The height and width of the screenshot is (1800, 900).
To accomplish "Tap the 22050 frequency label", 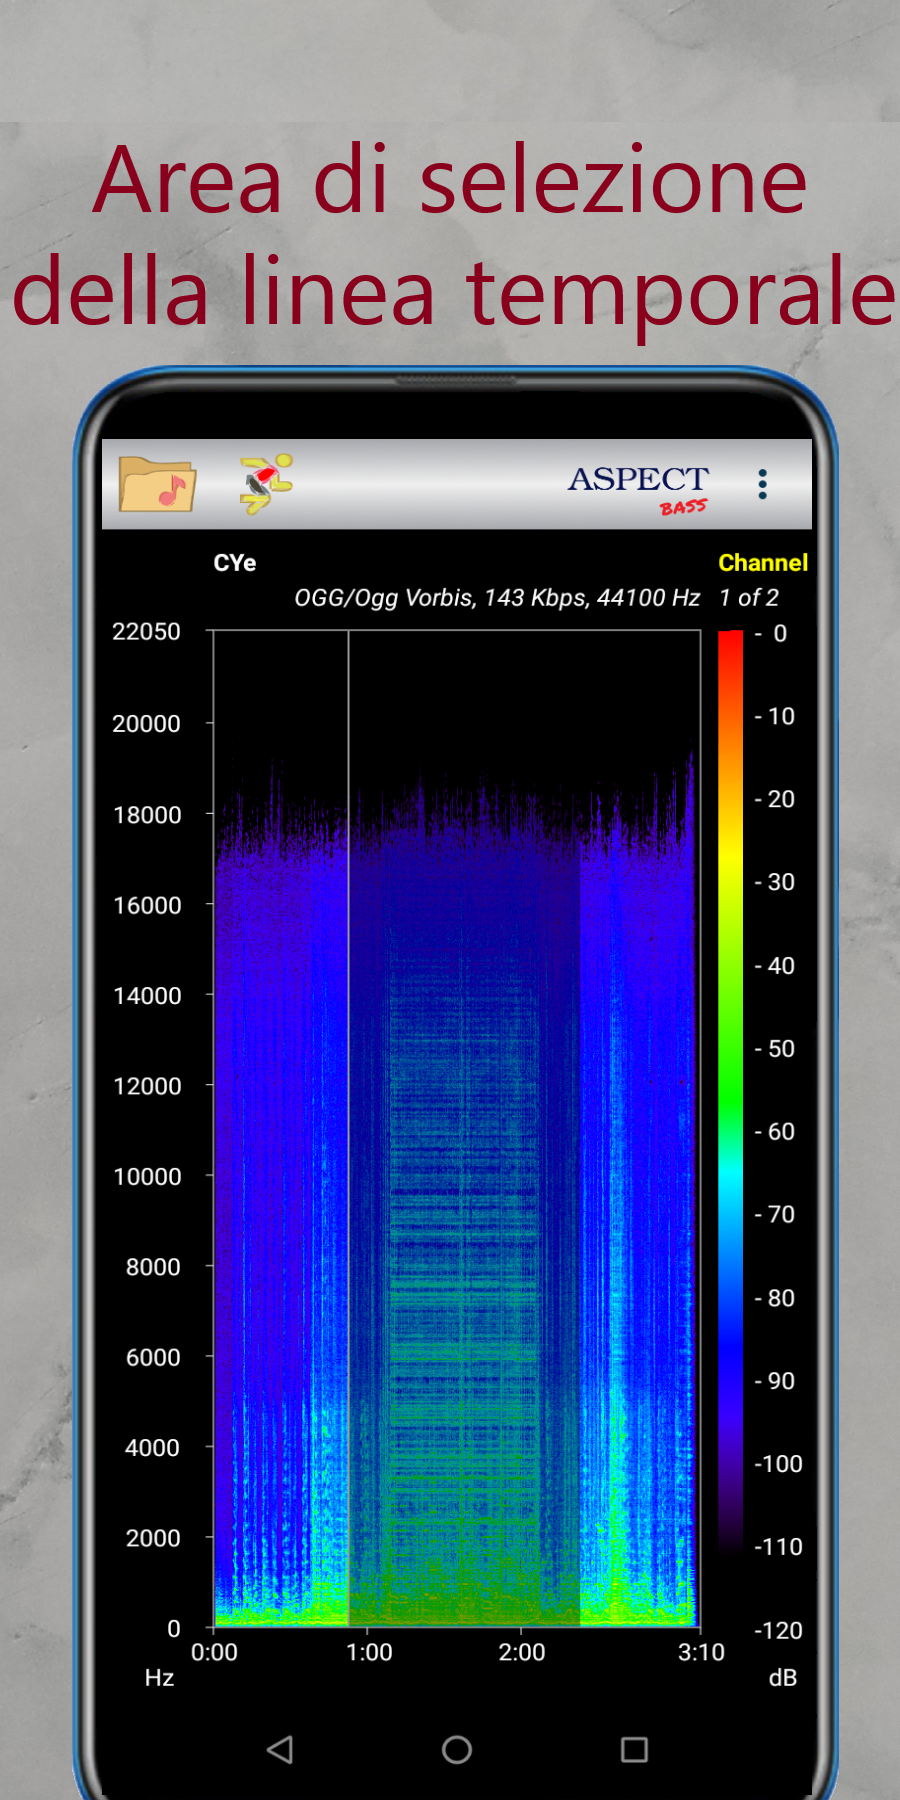I will coord(146,632).
